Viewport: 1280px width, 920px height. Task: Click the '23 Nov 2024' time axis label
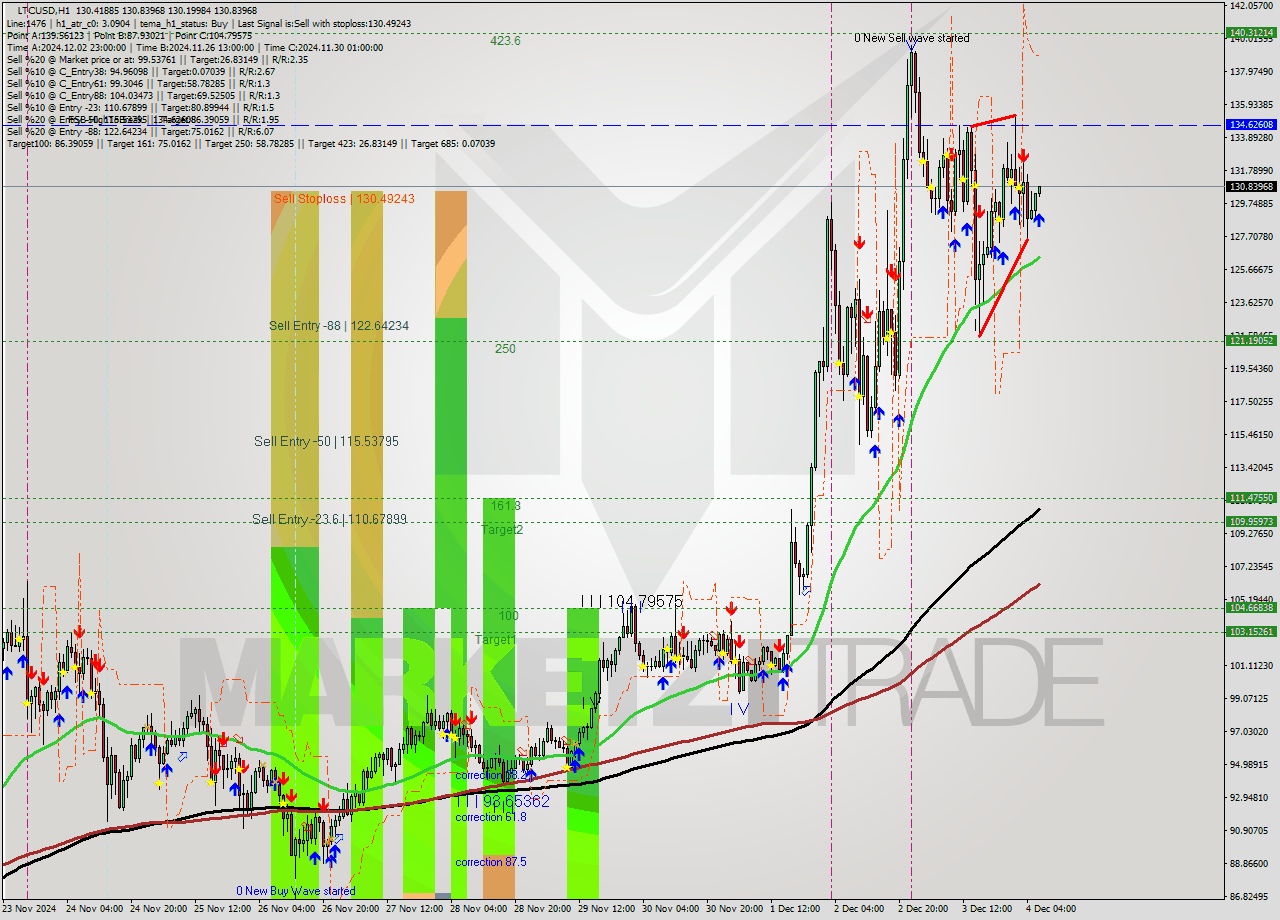pyautogui.click(x=29, y=910)
